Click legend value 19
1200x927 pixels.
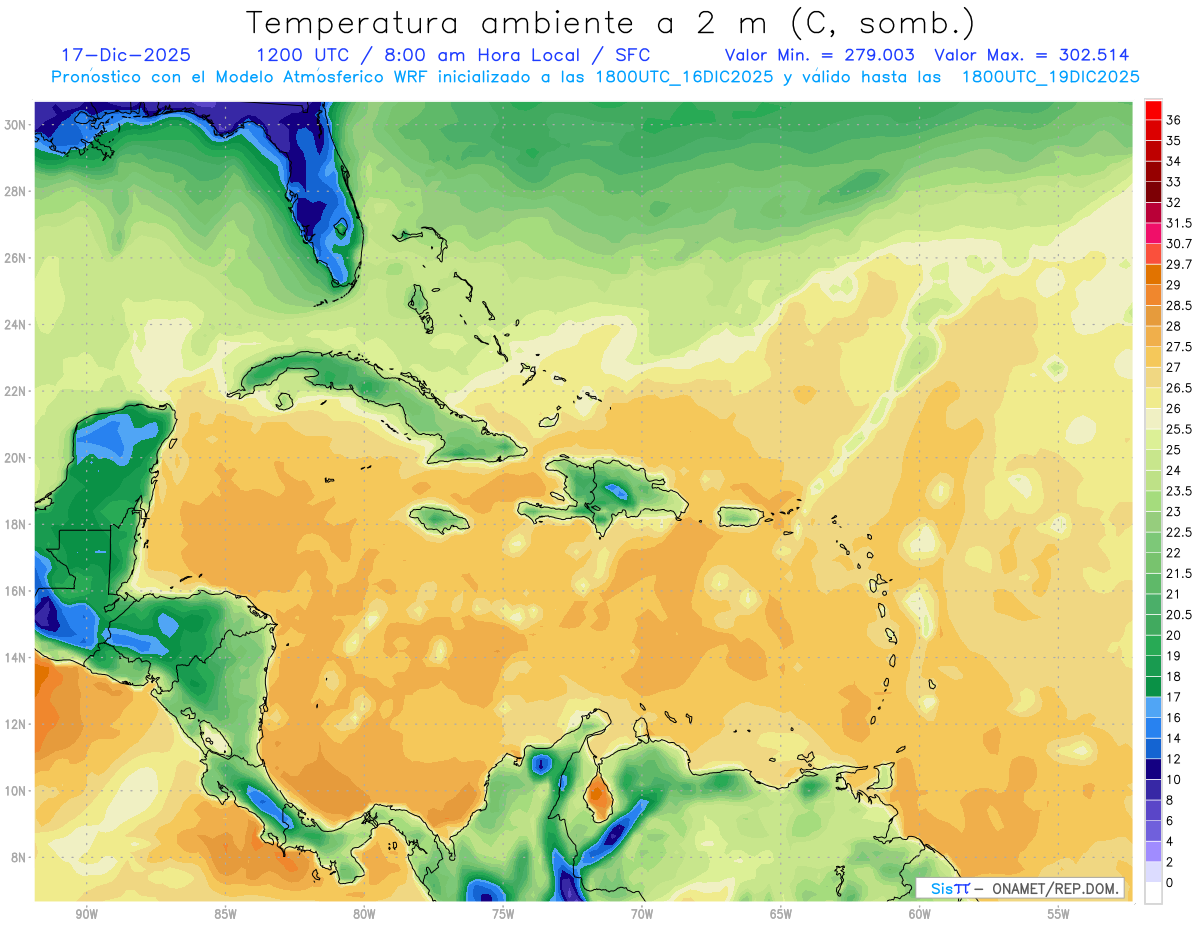point(1174,656)
